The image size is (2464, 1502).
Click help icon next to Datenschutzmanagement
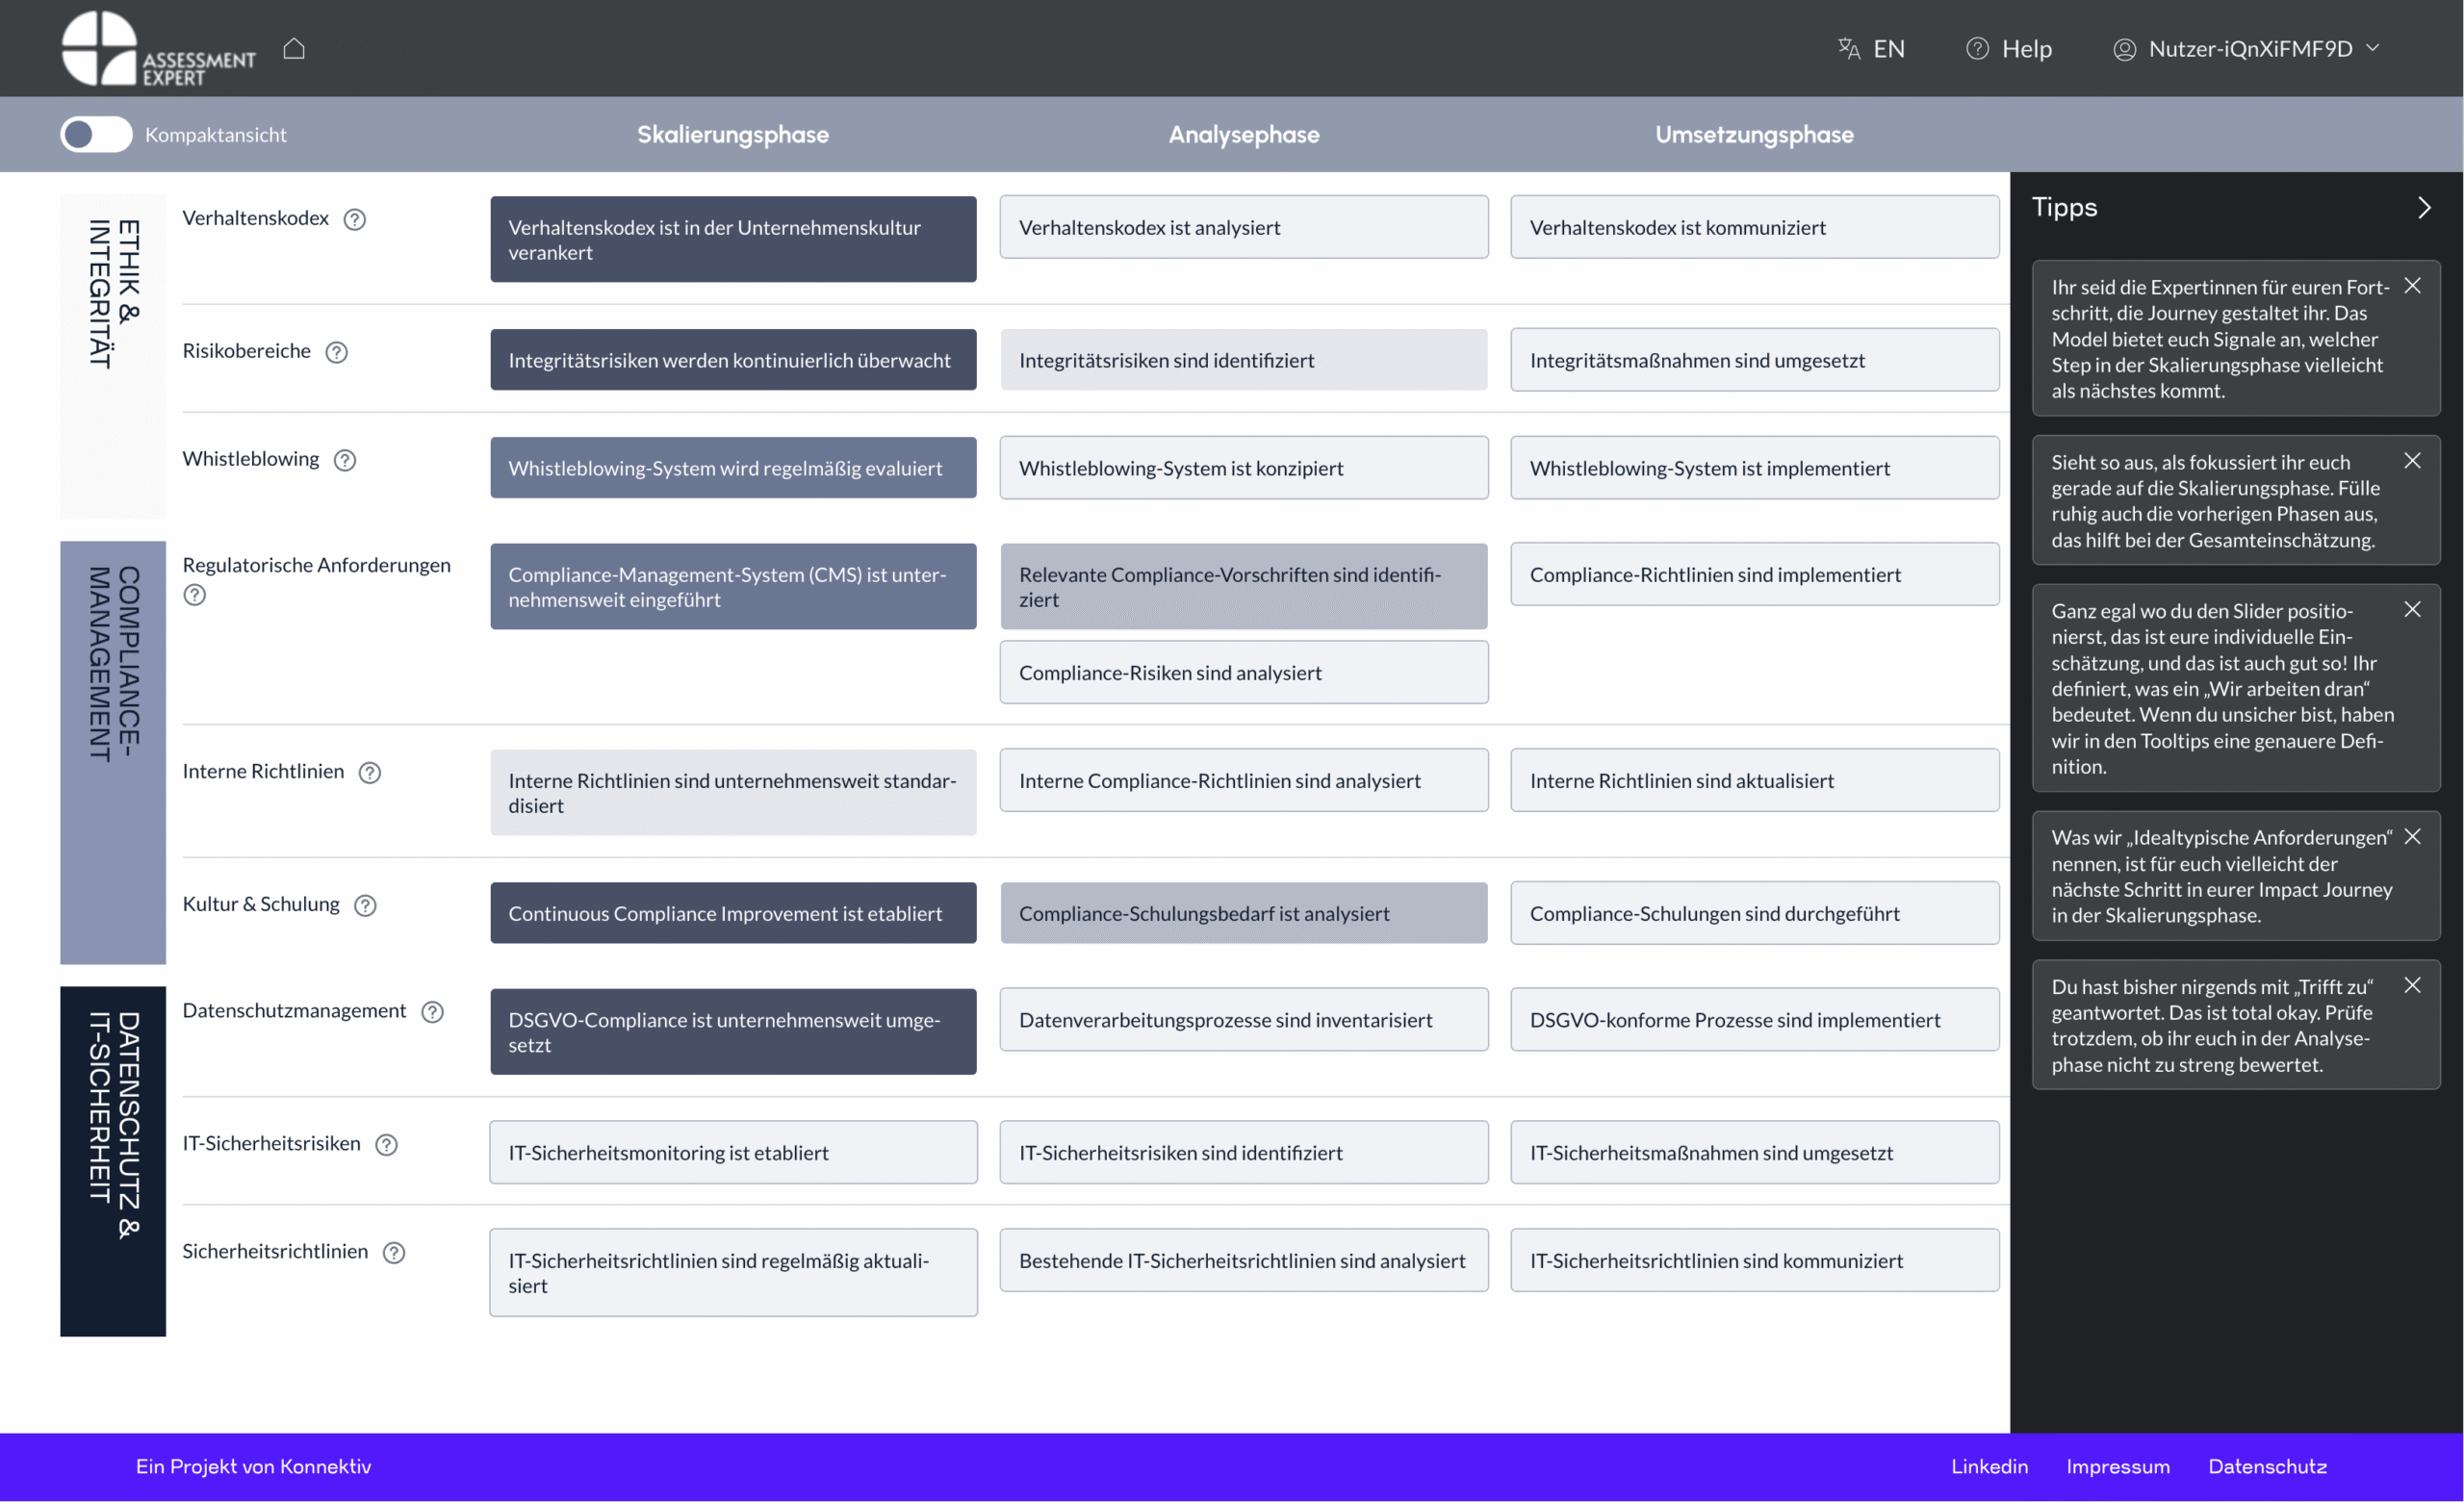[x=431, y=1012]
